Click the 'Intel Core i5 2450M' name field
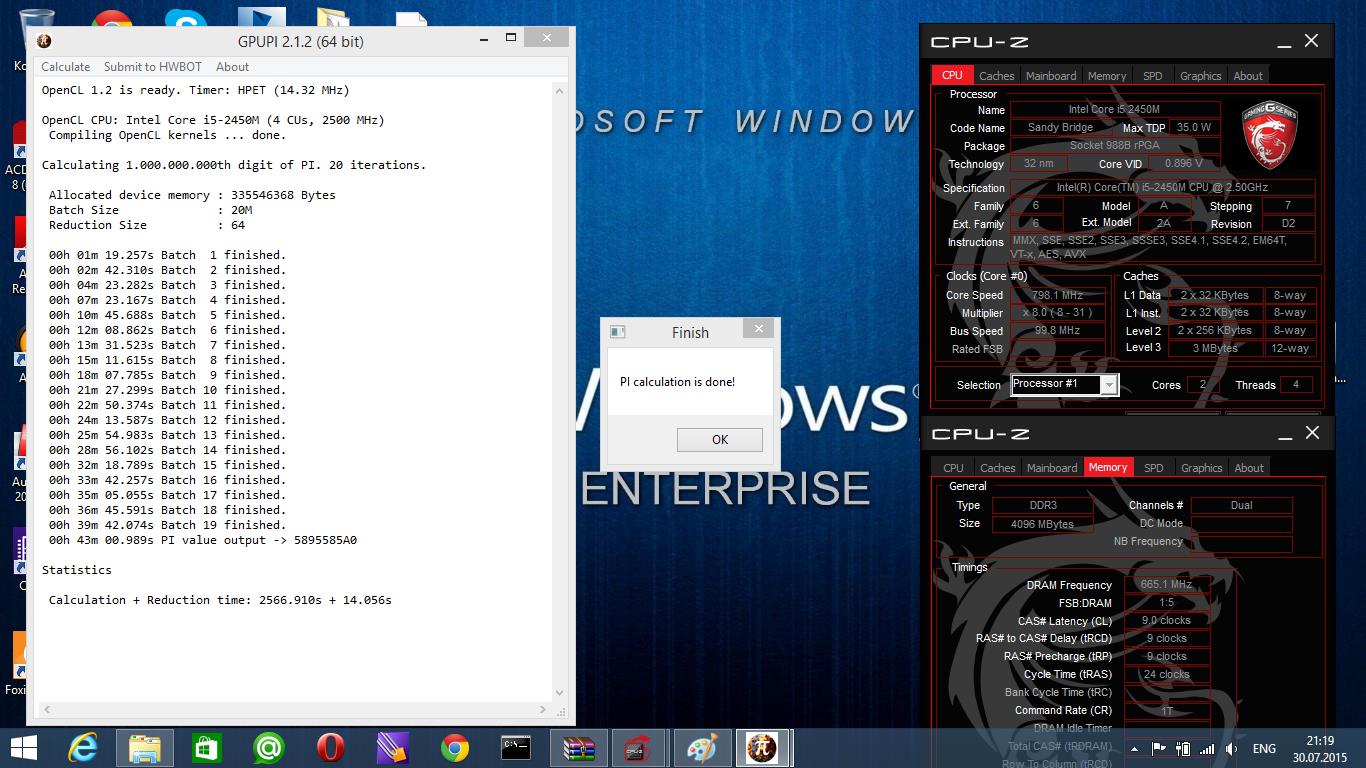The height and width of the screenshot is (768, 1366). tap(1114, 110)
